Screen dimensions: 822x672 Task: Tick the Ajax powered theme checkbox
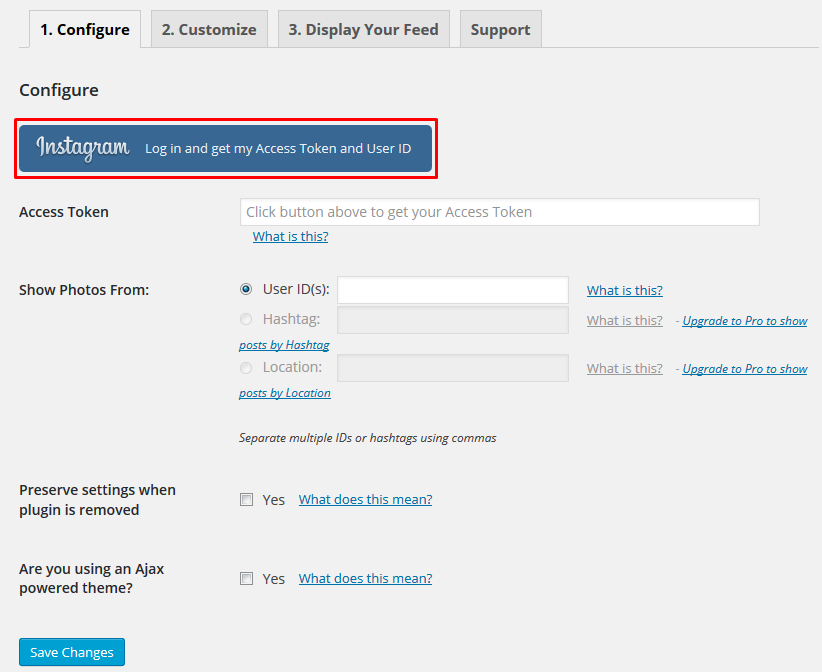pos(246,578)
